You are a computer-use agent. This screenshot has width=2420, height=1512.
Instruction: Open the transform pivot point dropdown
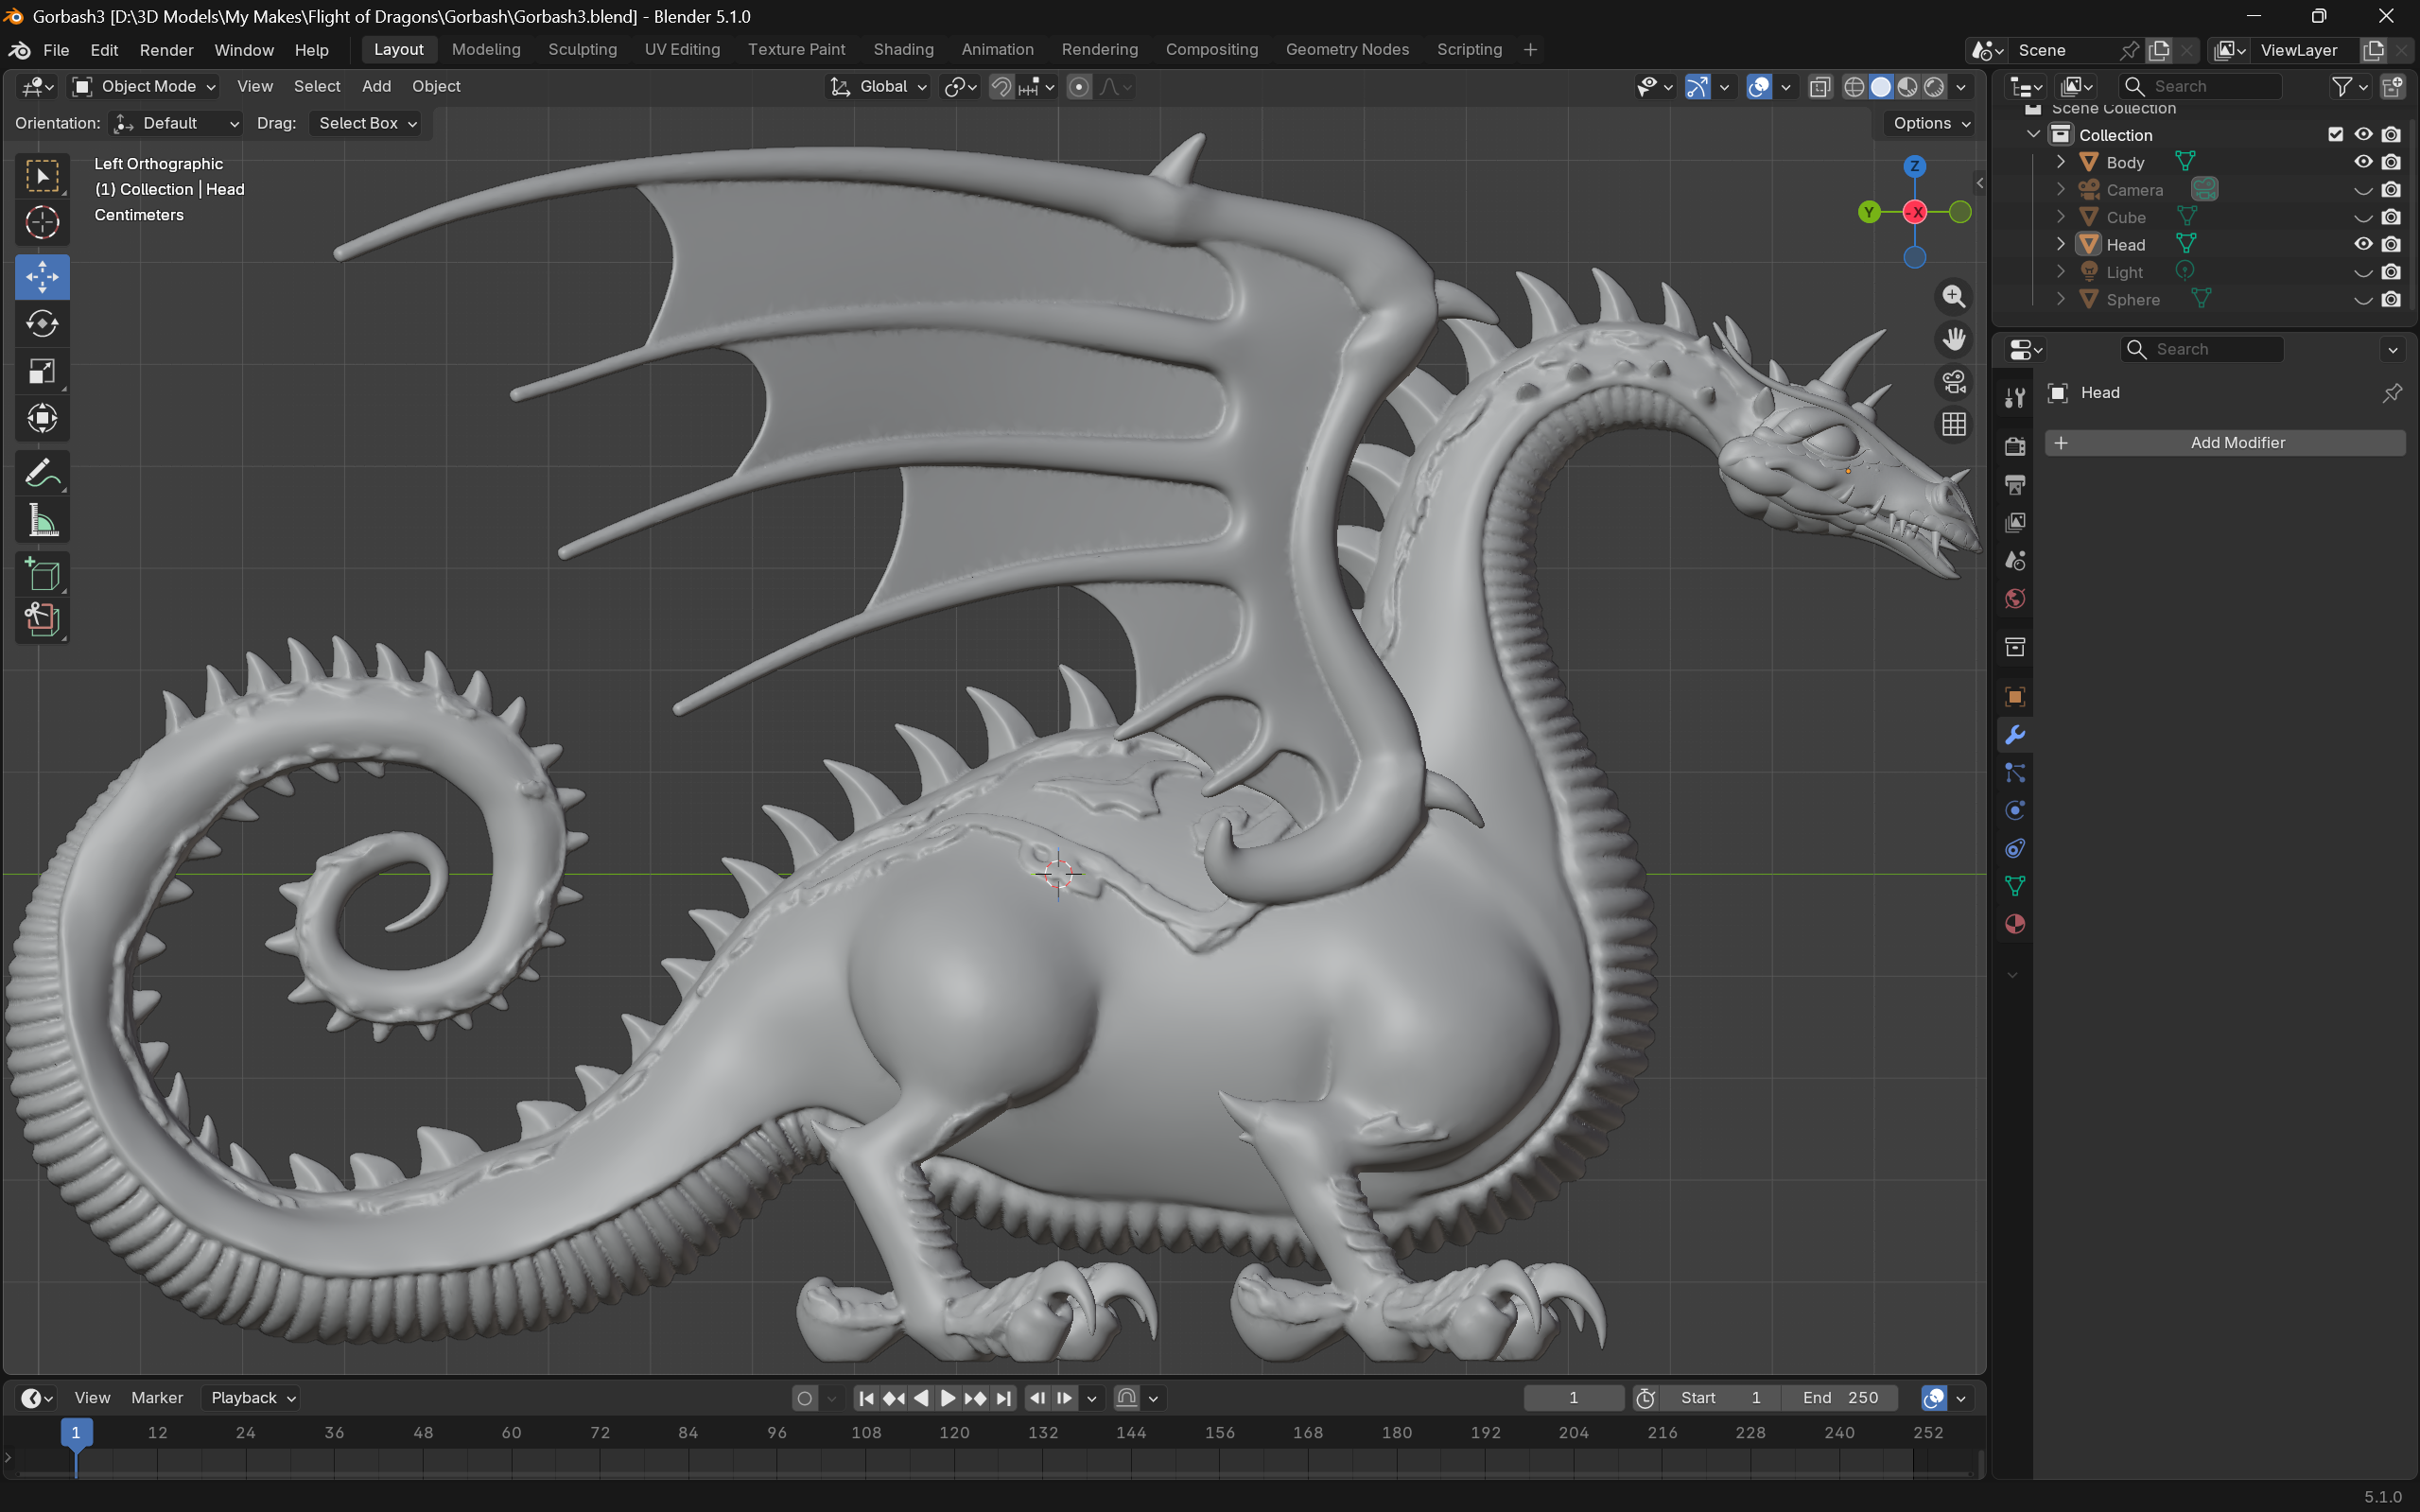click(960, 87)
